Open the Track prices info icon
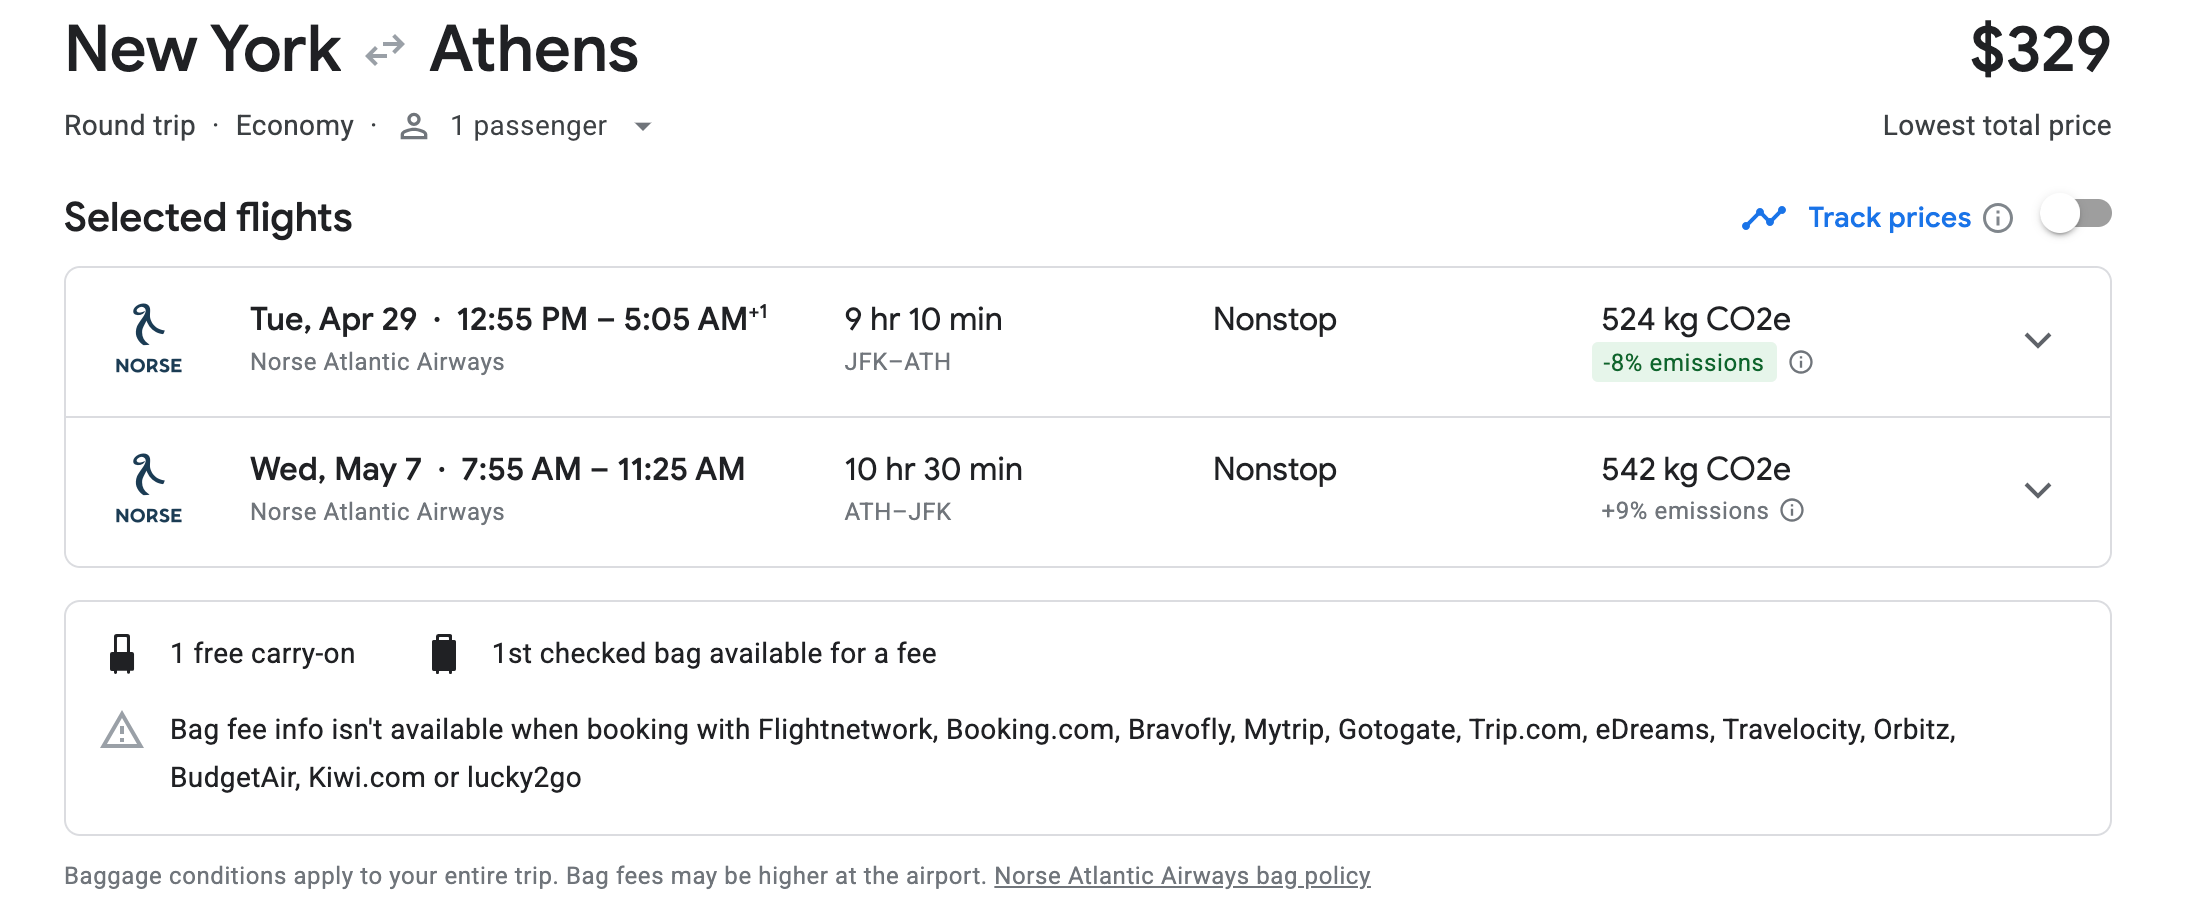The image size is (2188, 918). (x=1998, y=218)
